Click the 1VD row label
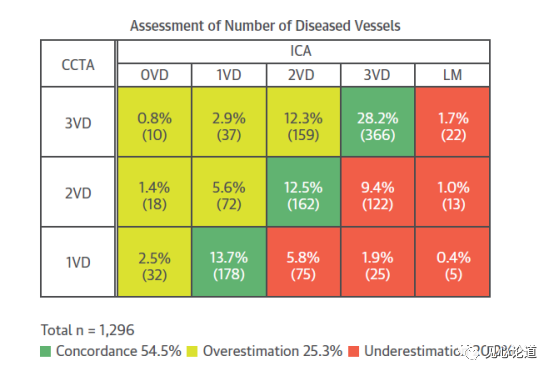The height and width of the screenshot is (376, 554). pyautogui.click(x=78, y=262)
